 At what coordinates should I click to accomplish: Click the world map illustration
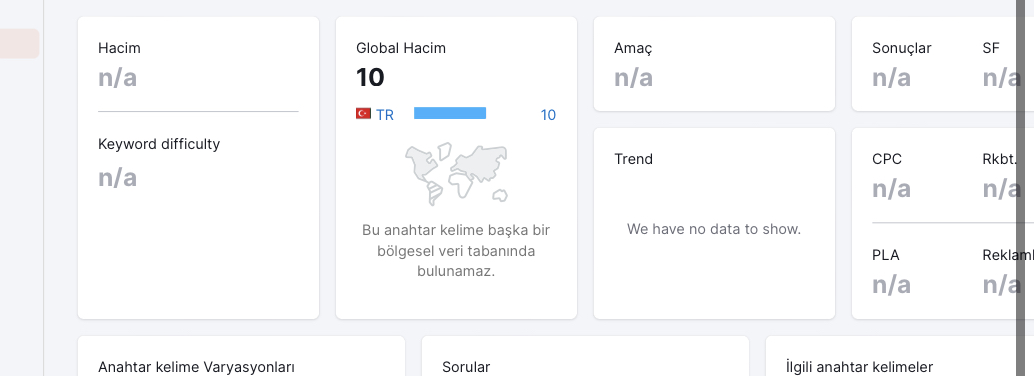456,173
